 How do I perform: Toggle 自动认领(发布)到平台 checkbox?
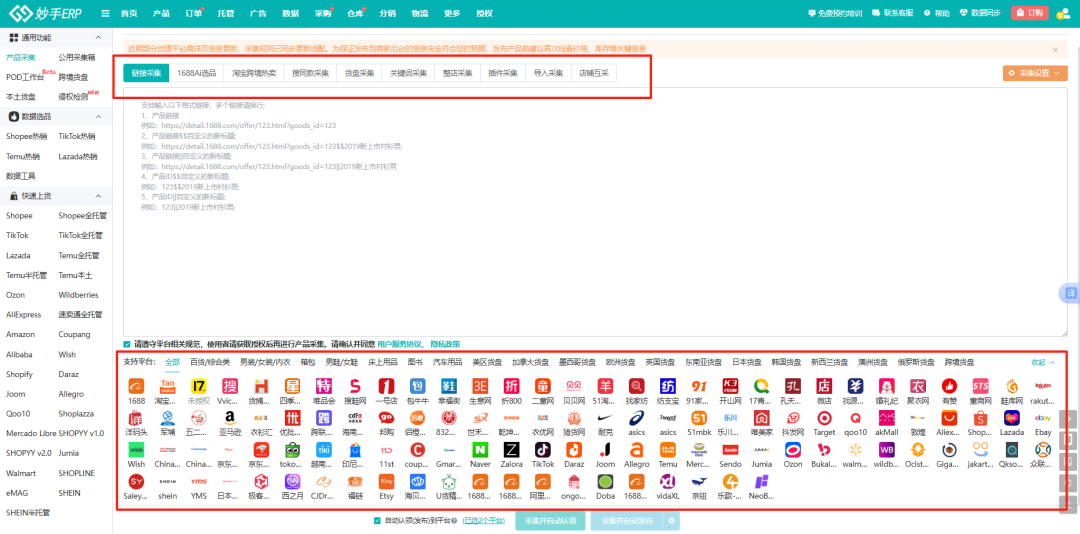coord(377,520)
